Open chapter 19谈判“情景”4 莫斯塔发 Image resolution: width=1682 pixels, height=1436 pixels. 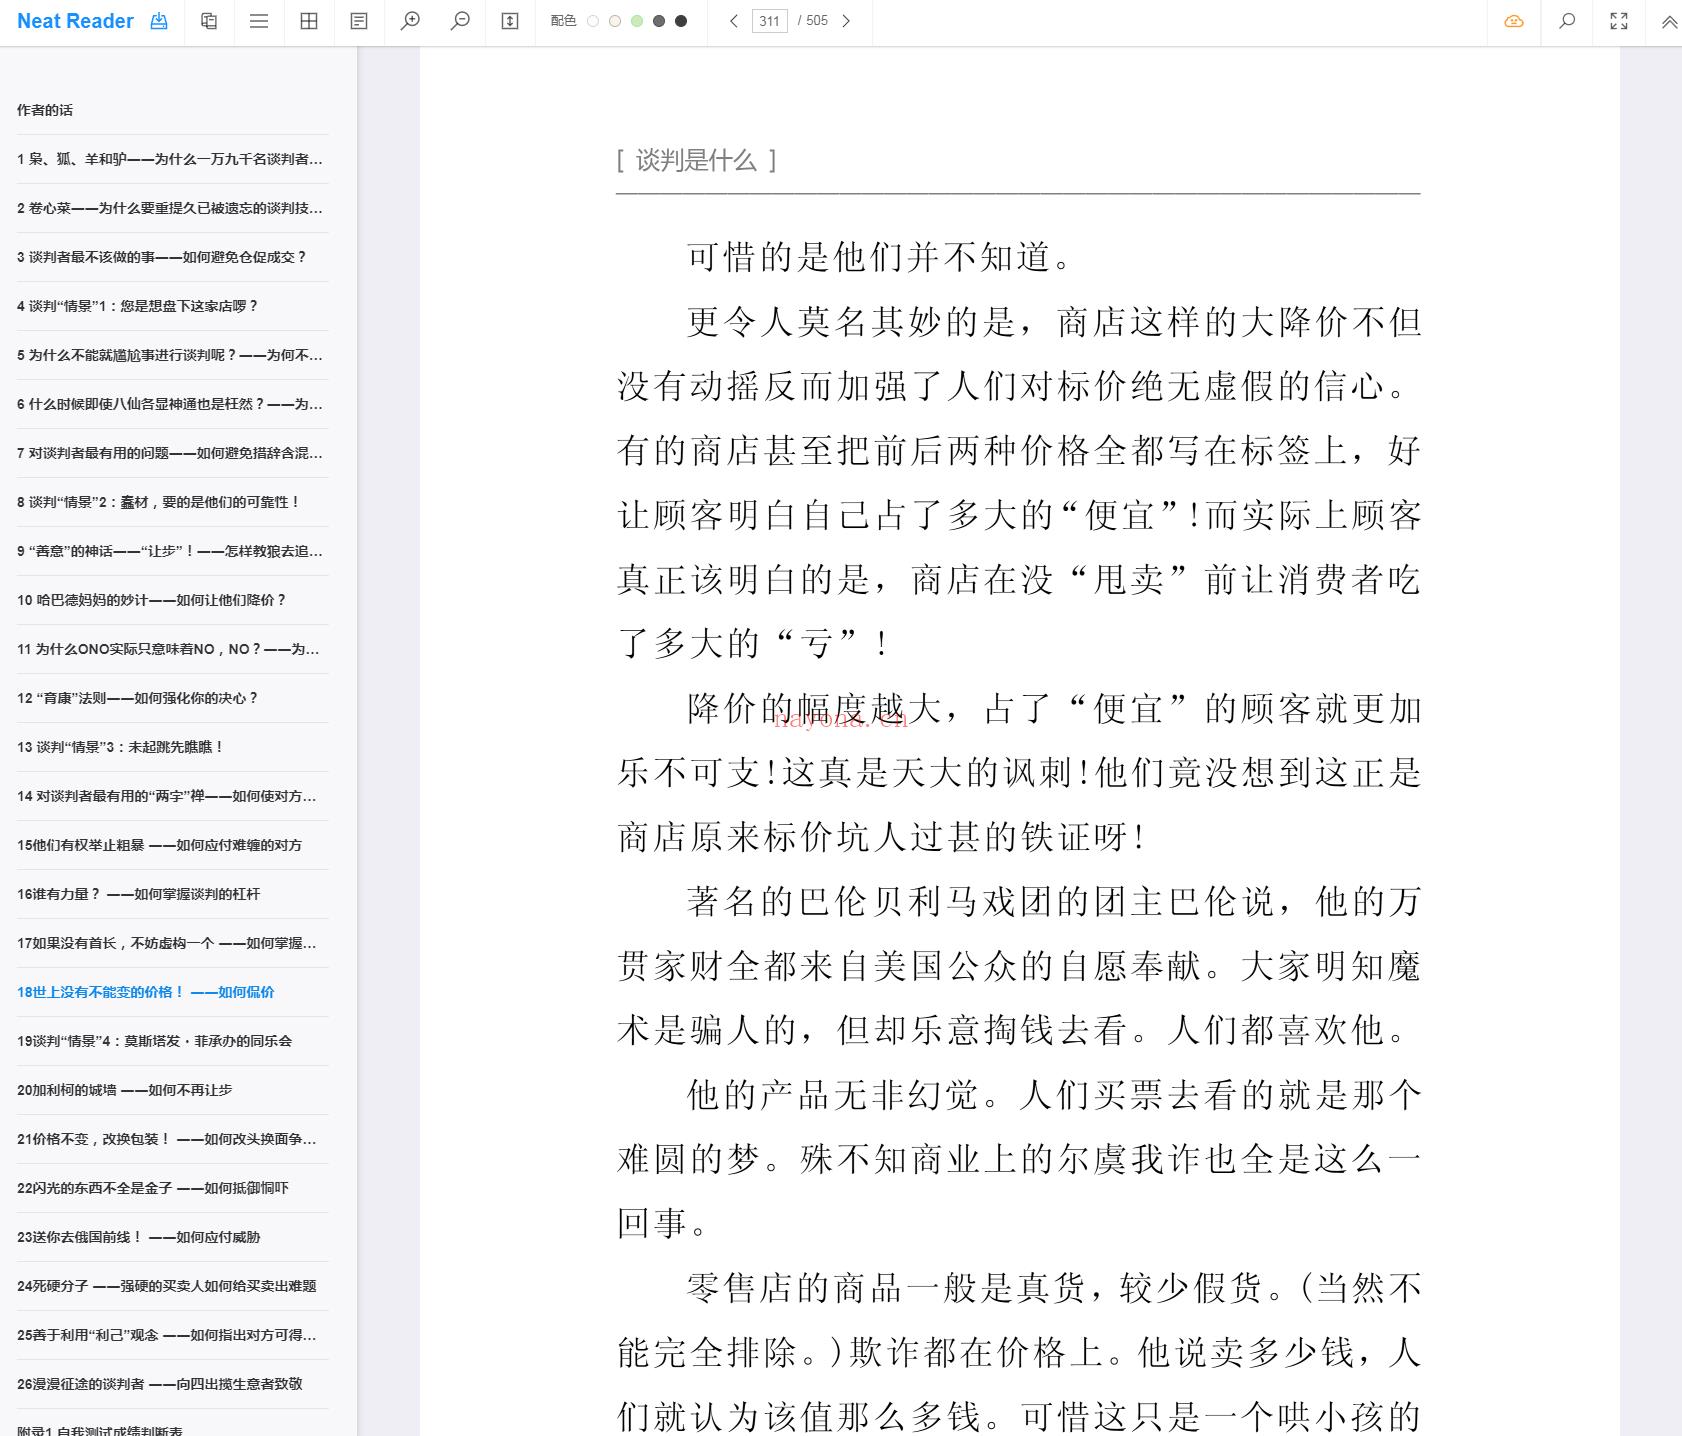[154, 1041]
